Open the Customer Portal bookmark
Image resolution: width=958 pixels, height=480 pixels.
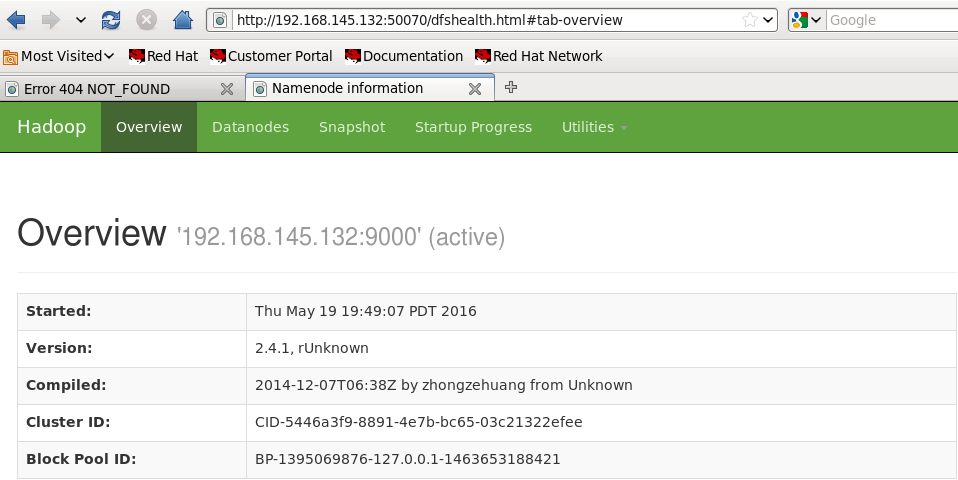[271, 56]
